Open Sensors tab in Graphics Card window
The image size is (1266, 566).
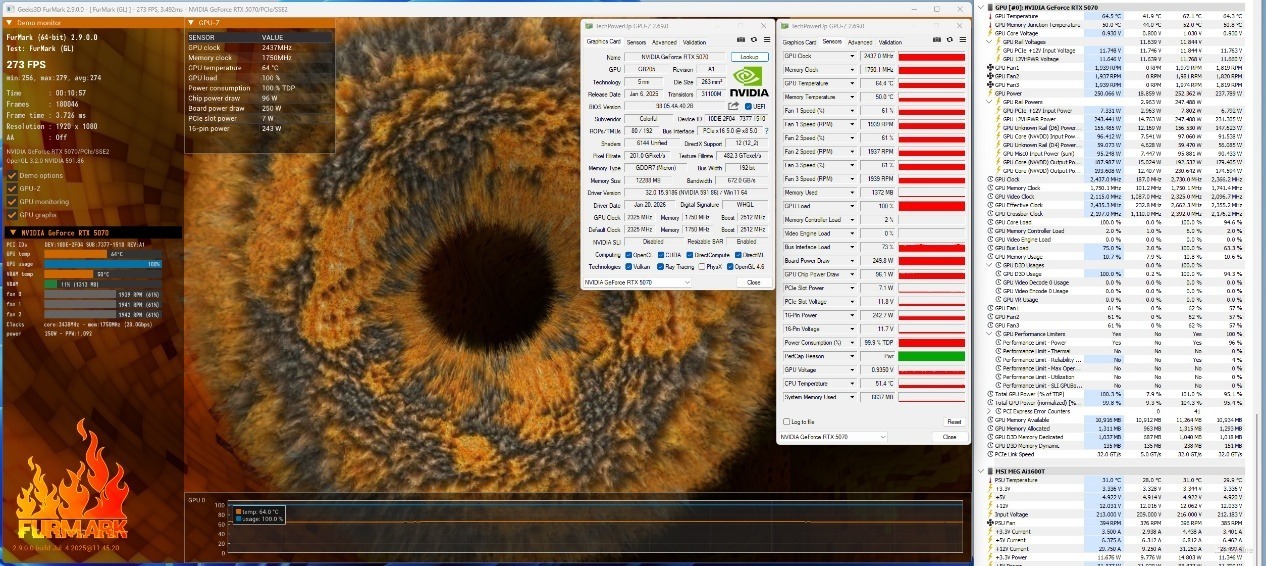click(x=636, y=42)
